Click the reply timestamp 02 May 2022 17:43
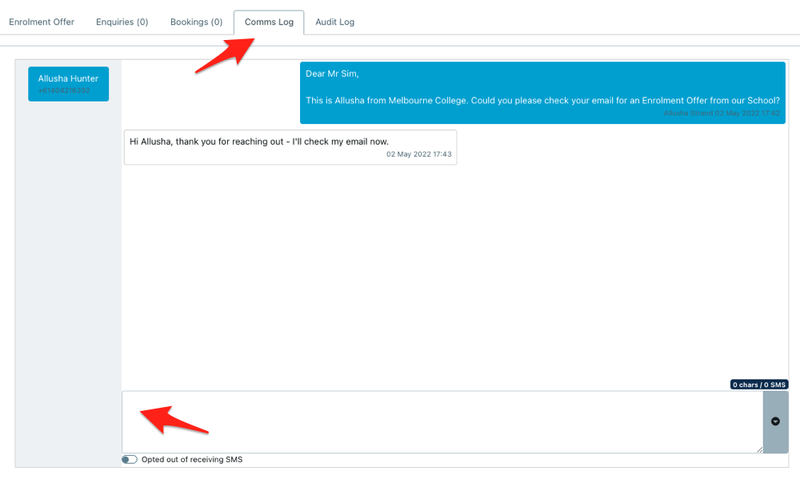This screenshot has height=479, width=800. click(x=419, y=155)
